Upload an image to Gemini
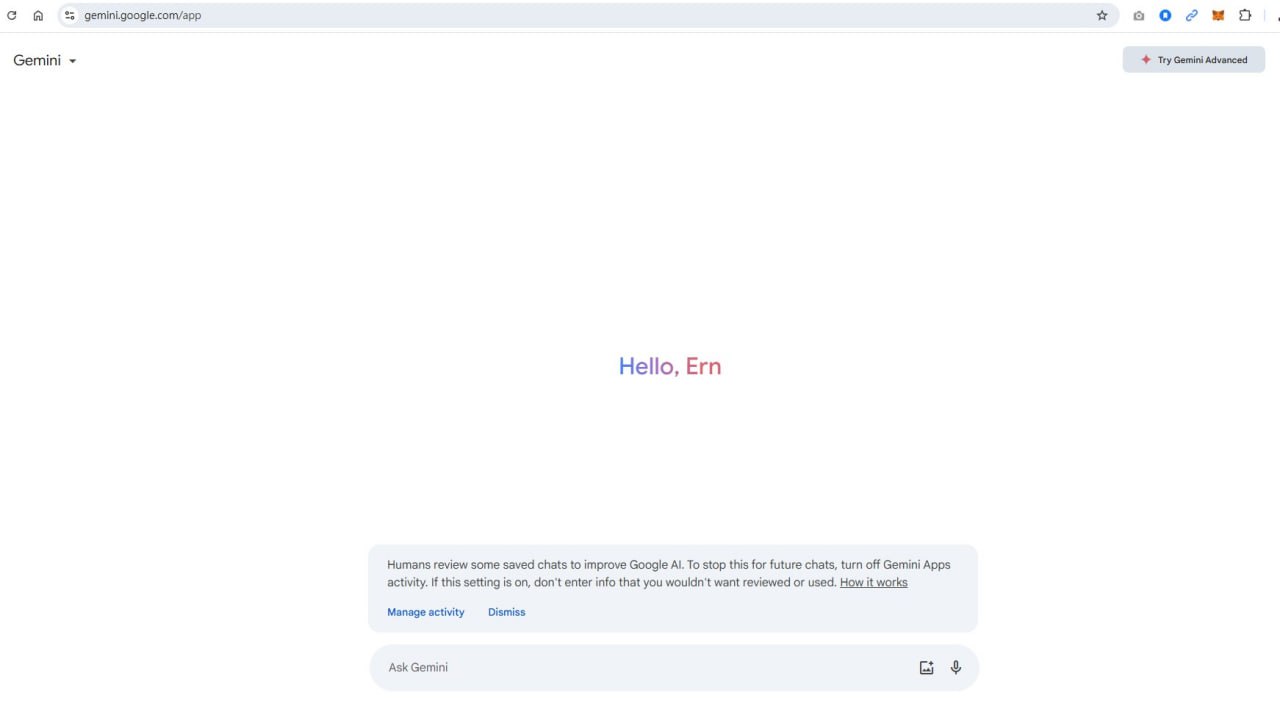Screen dimensions: 1280x725 [x=926, y=668]
